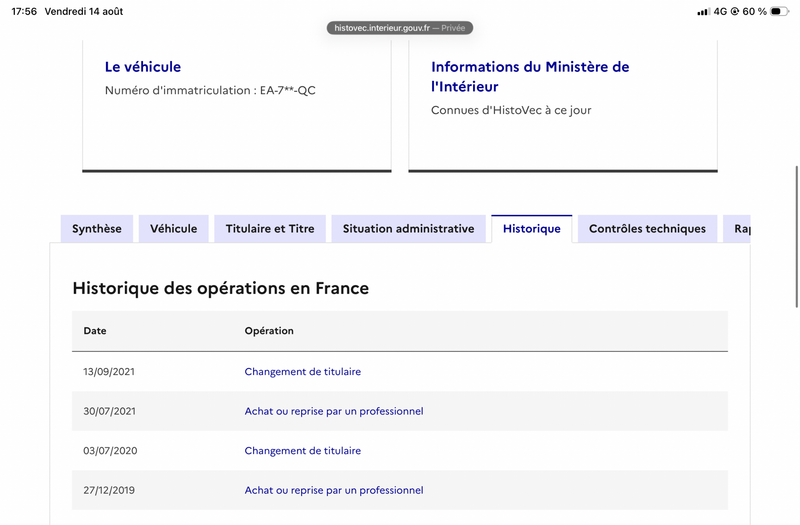Click the Connues d'HistoVec à ce jour text
Image resolution: width=800 pixels, height=525 pixels.
coord(511,110)
